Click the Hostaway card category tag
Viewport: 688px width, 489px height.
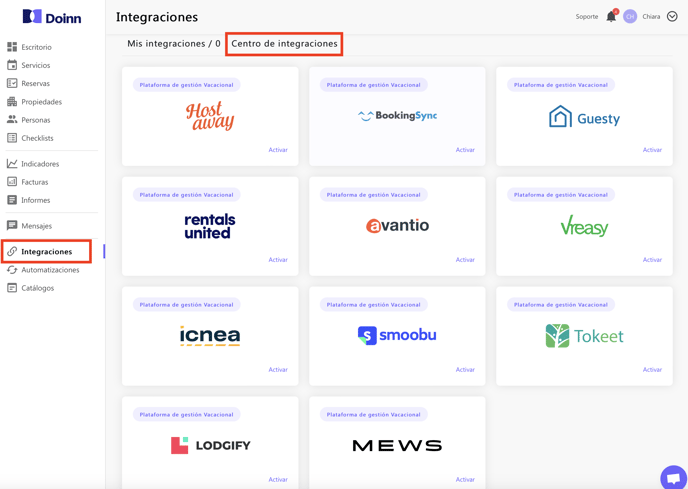[x=186, y=85]
